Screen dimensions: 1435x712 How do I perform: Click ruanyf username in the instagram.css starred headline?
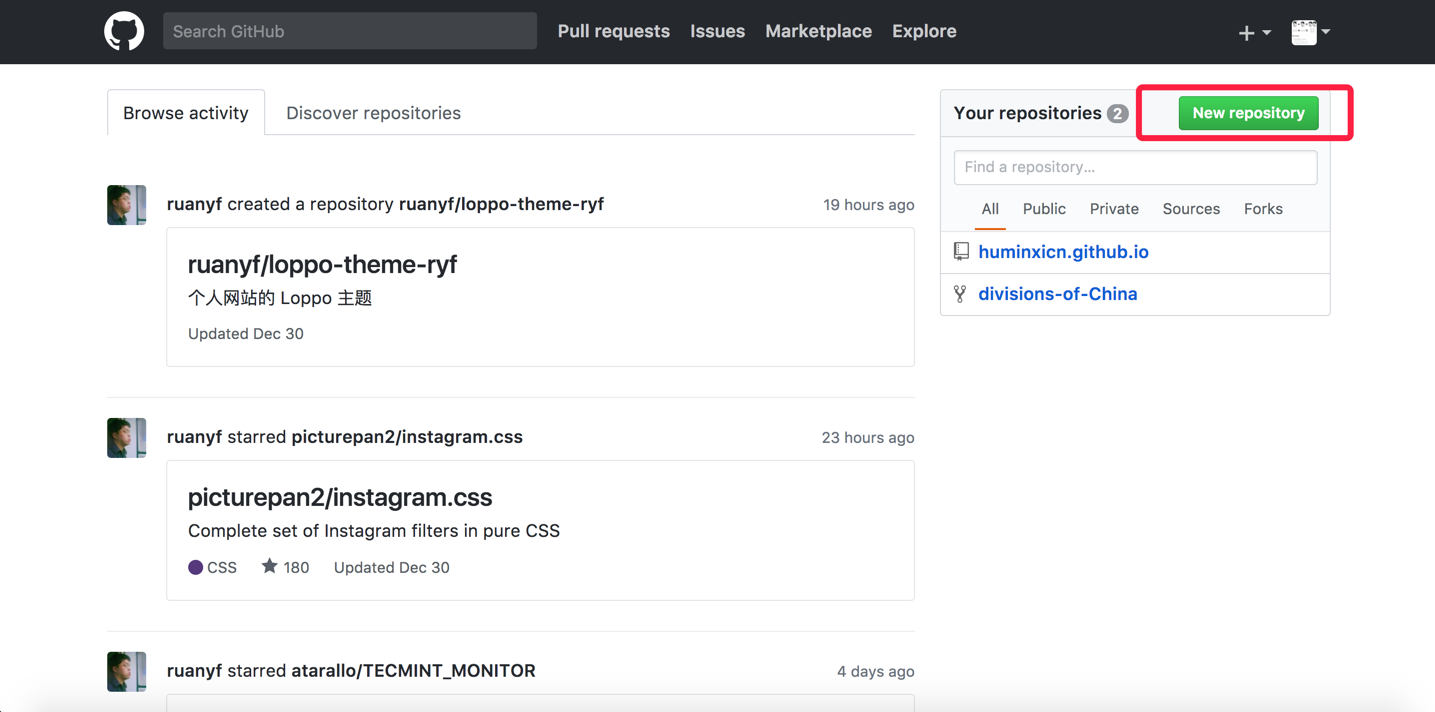tap(195, 437)
